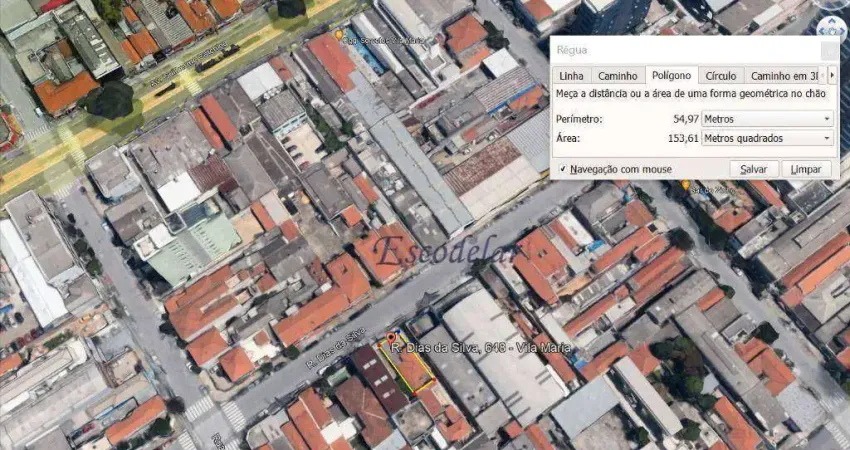
Task: Click the hand icon in the navigation control
Action: (832, 31)
